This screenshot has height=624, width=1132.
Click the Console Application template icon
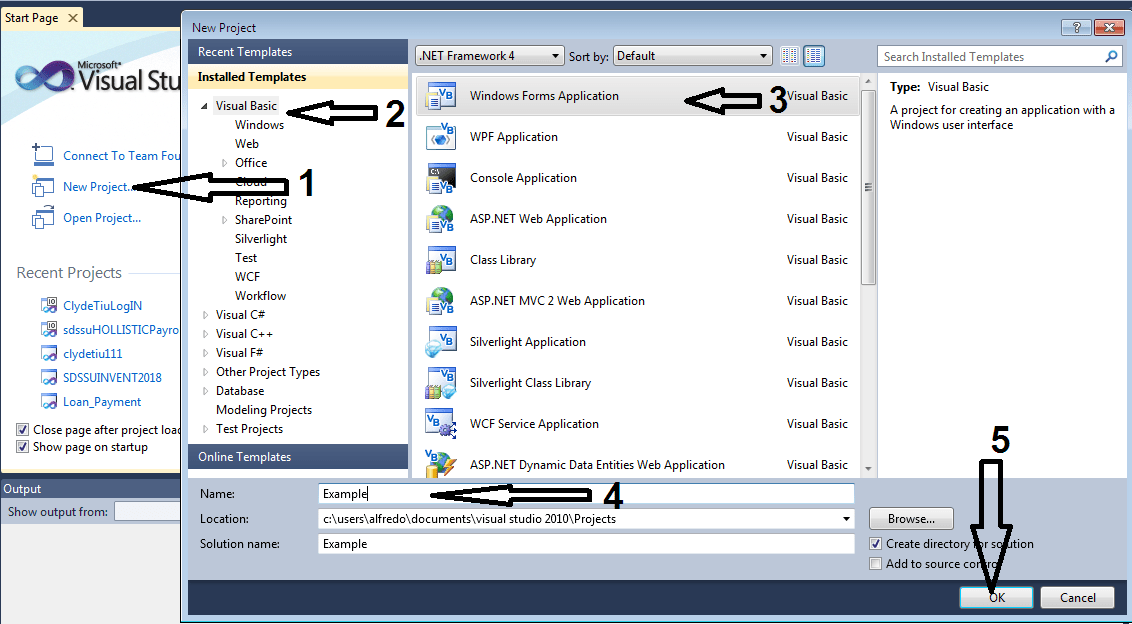tap(440, 178)
